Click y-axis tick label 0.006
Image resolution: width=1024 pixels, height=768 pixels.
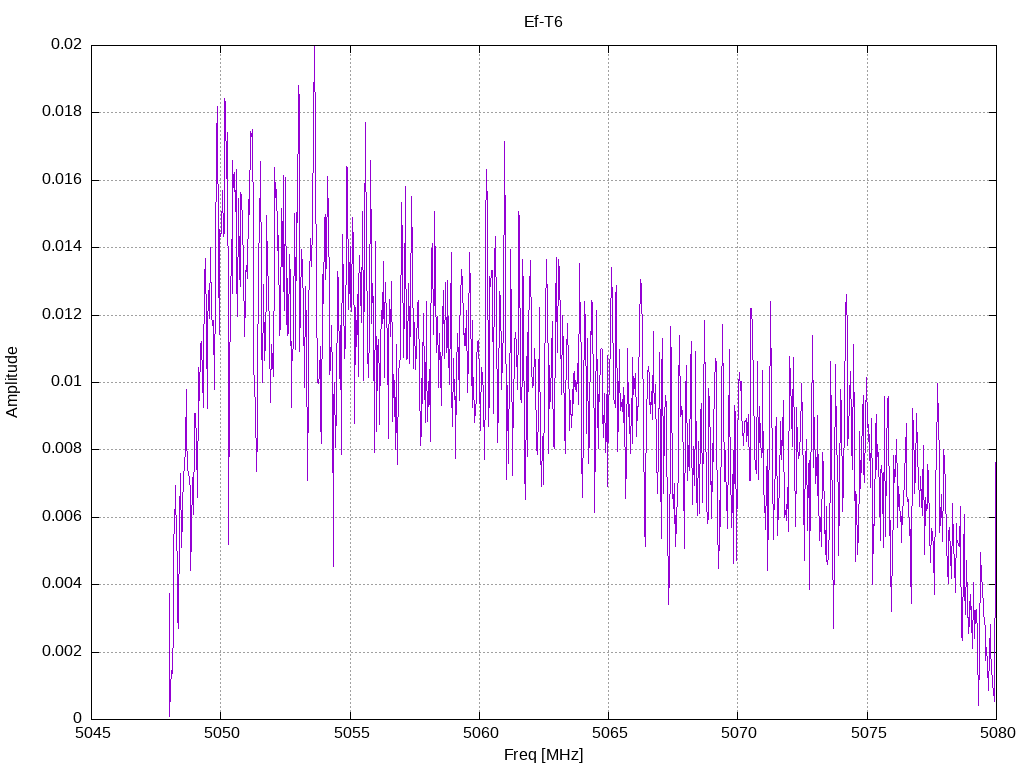point(62,517)
